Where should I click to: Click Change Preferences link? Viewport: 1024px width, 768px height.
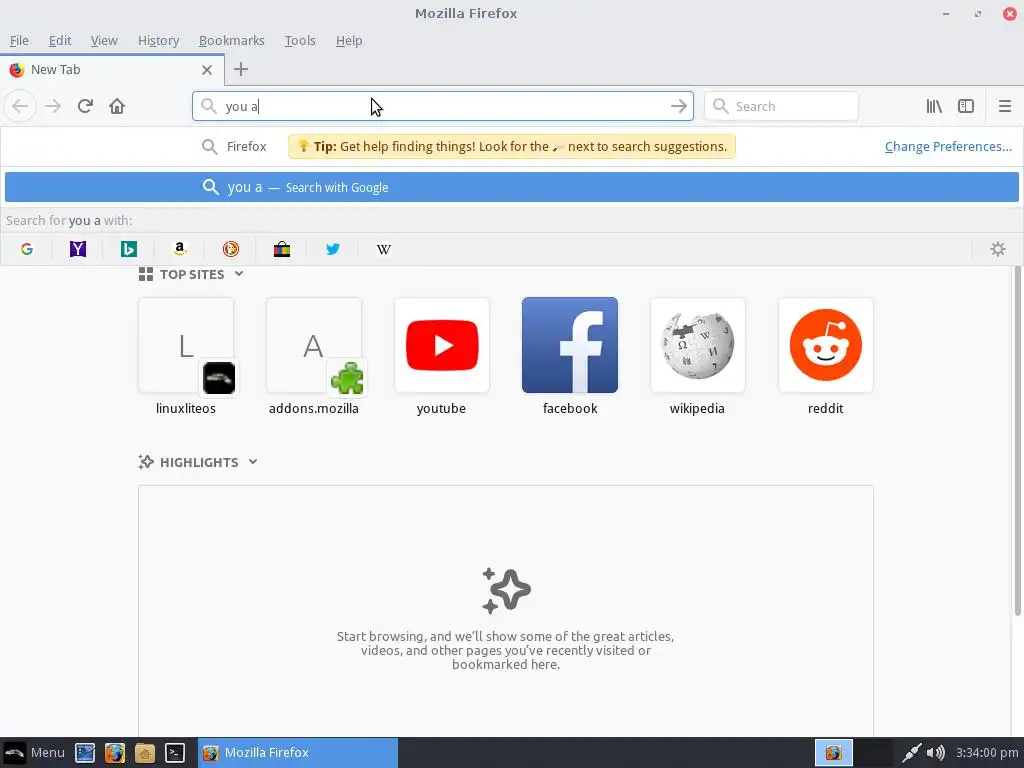pos(948,146)
